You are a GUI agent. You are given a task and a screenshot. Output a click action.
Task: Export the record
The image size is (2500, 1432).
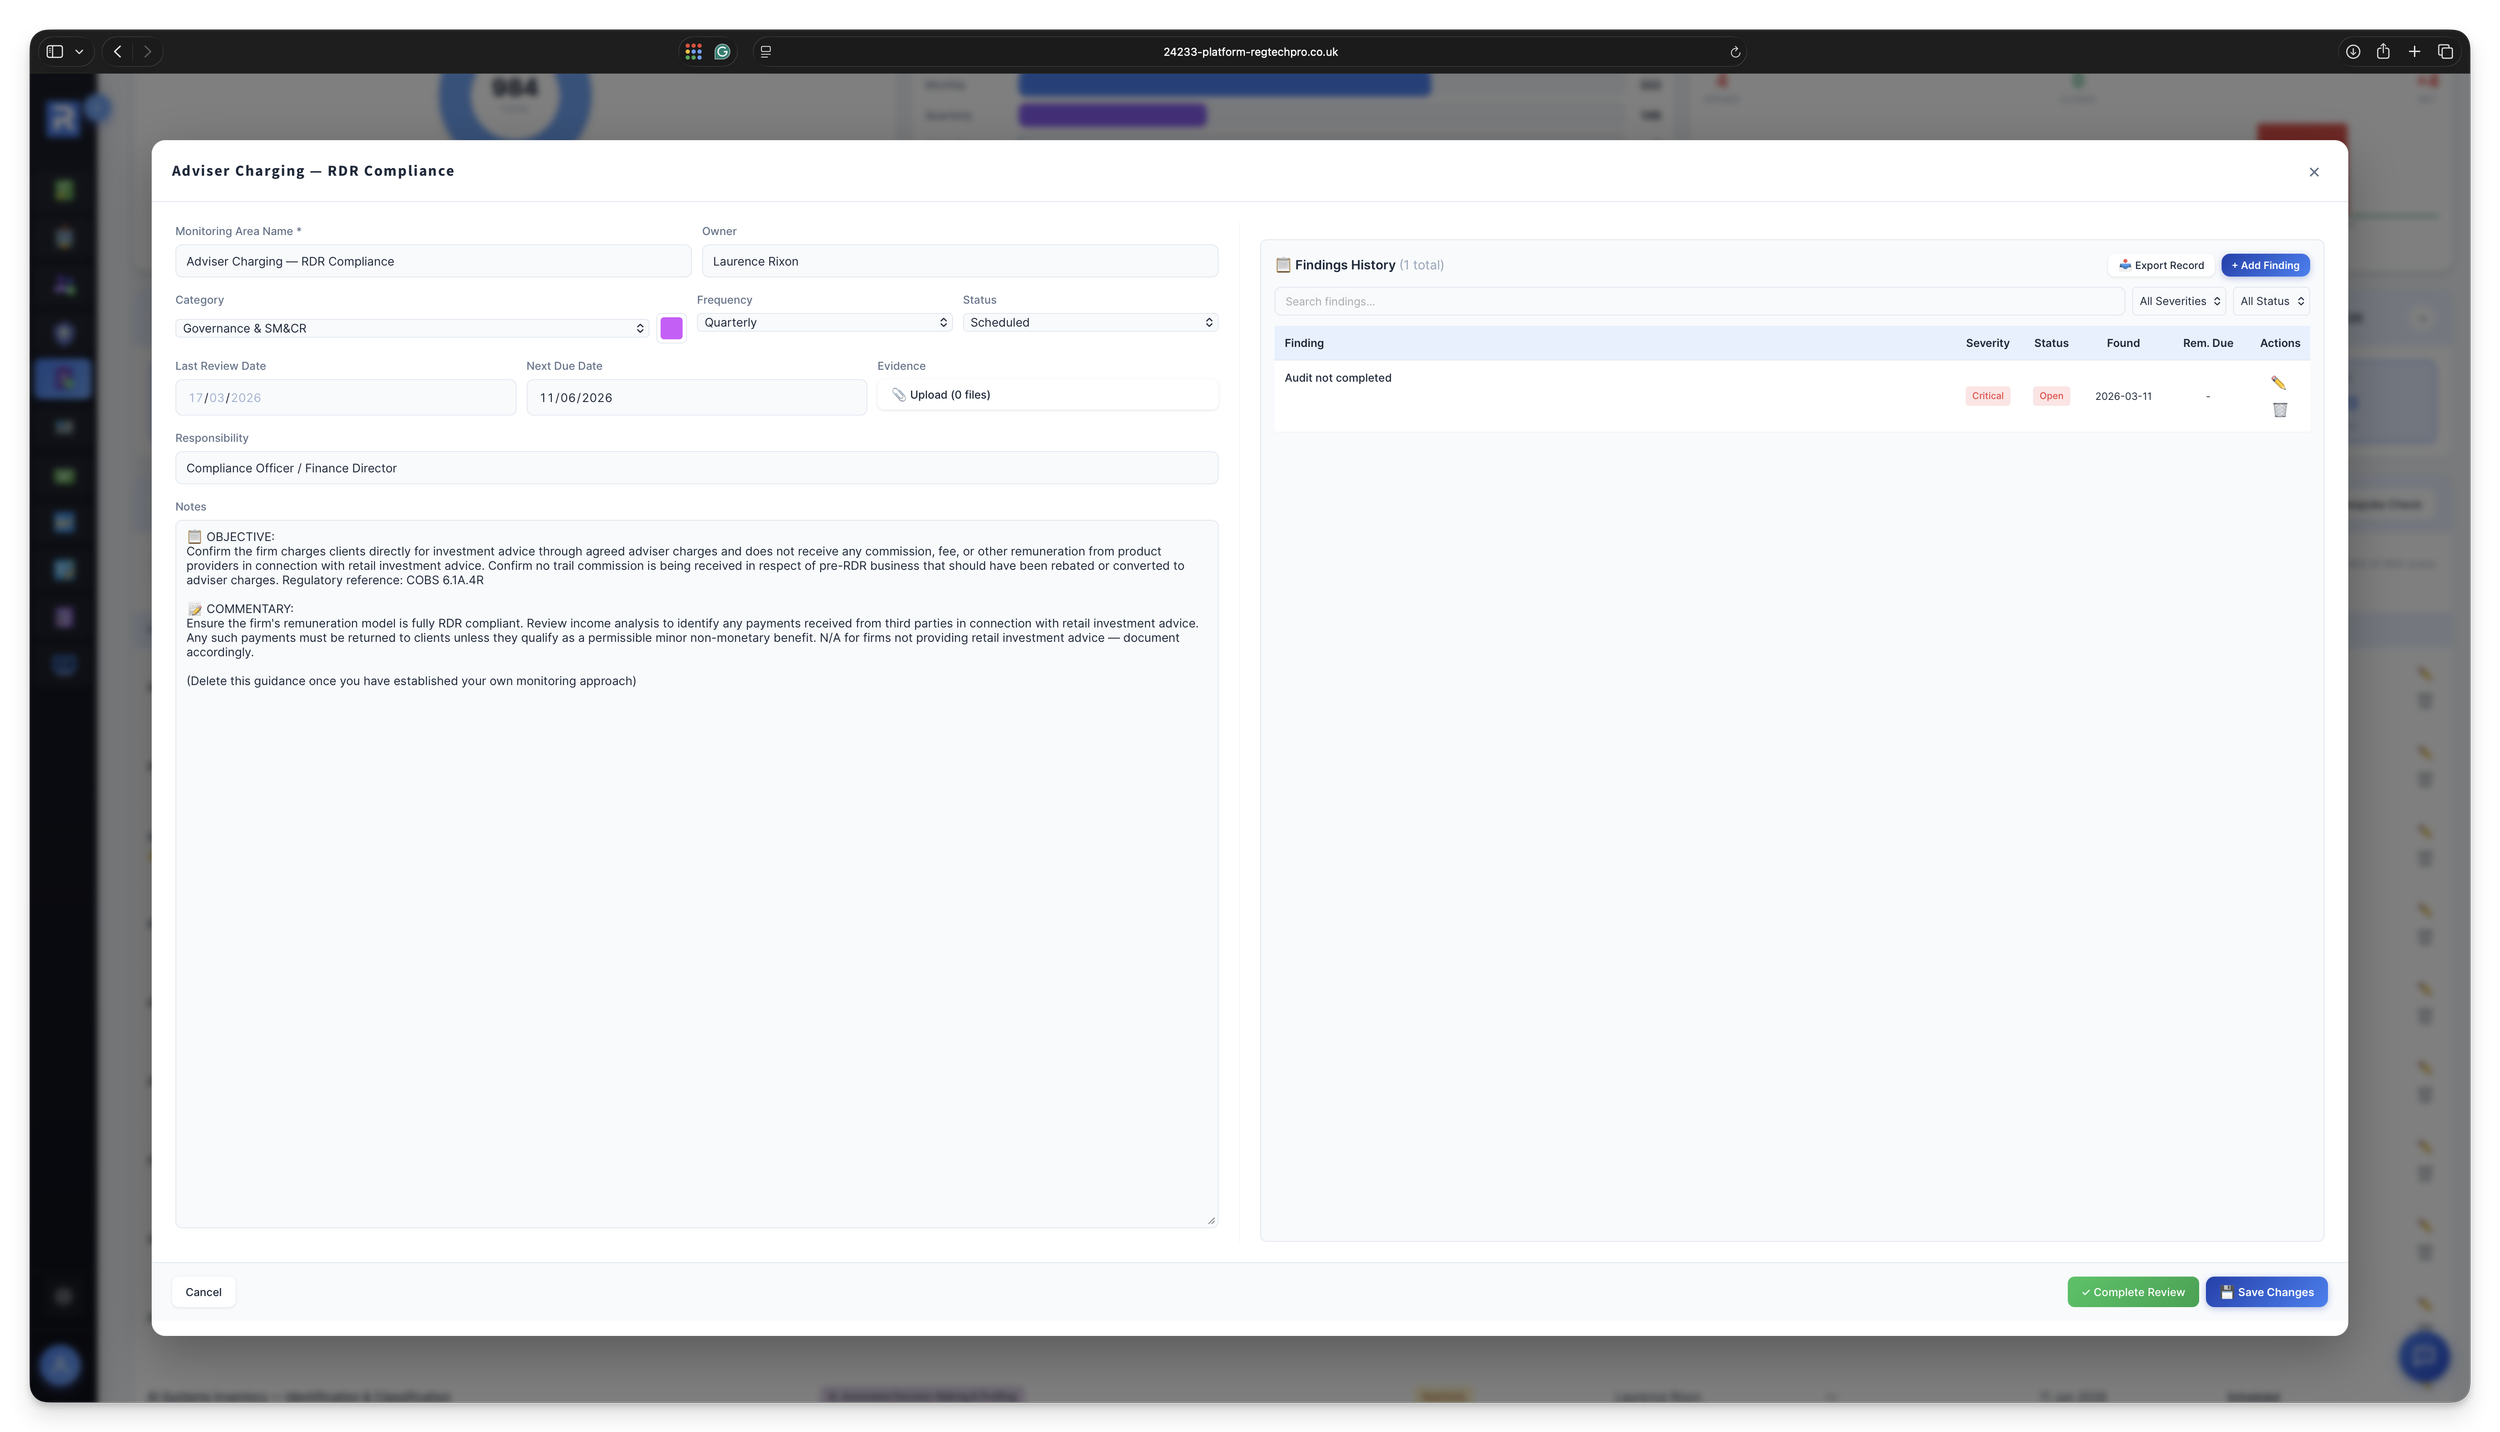point(2161,265)
